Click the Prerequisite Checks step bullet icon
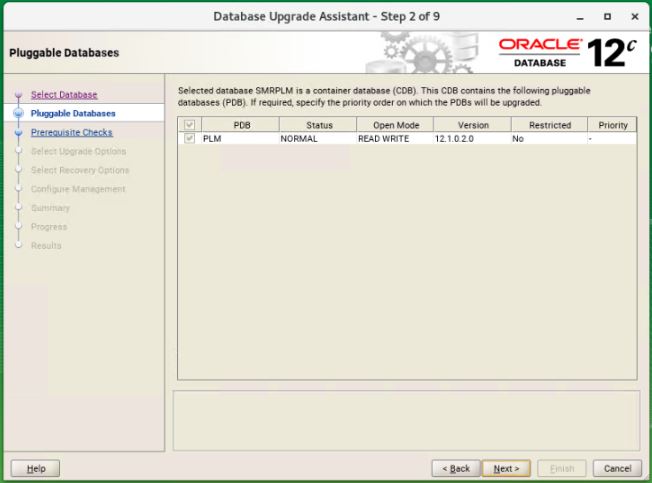The width and height of the screenshot is (652, 483). click(18, 133)
